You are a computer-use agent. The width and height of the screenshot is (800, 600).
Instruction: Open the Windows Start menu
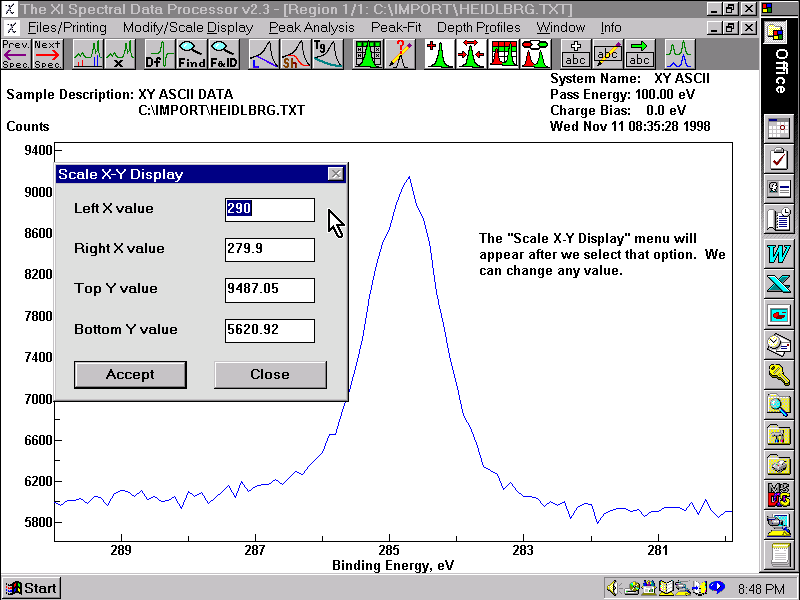(31, 588)
